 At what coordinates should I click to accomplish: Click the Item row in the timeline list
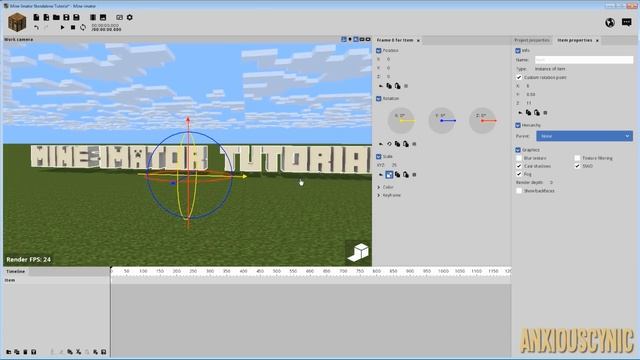56,280
